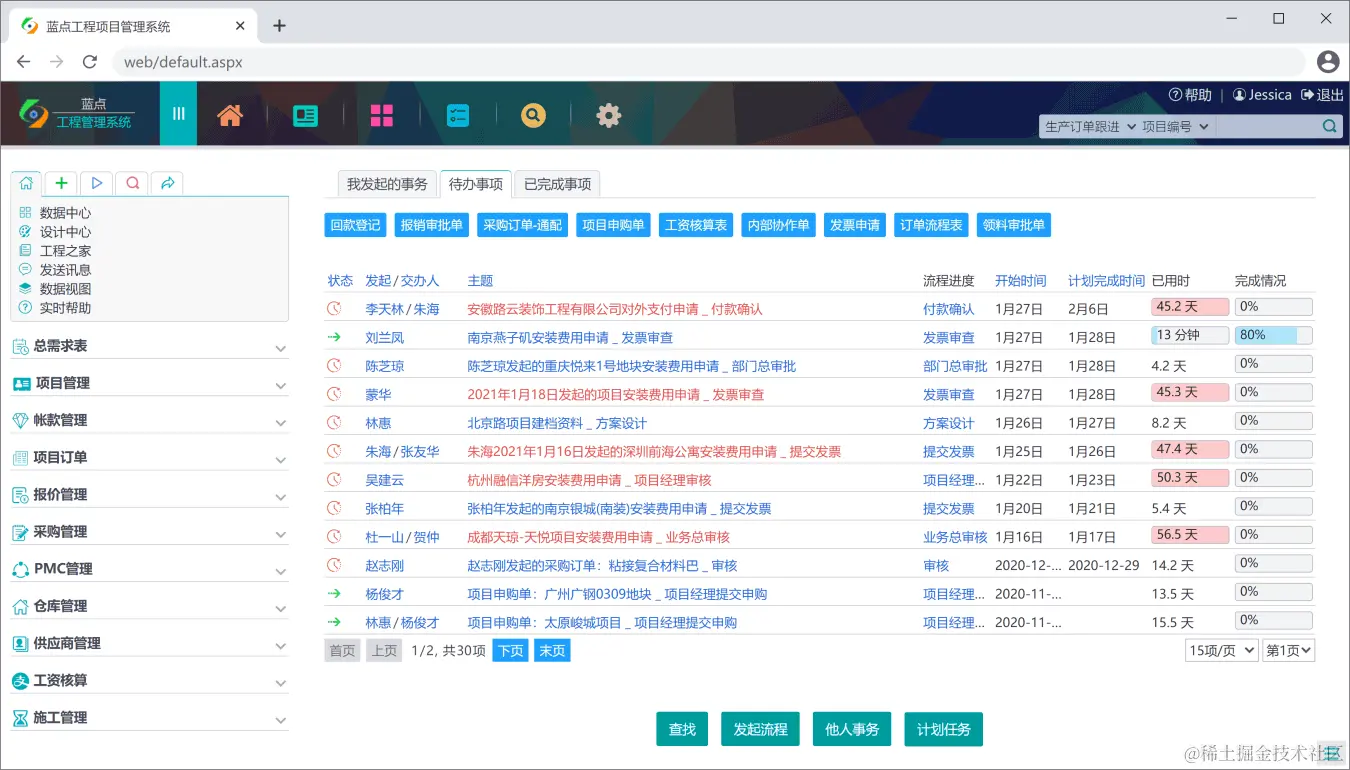Click the 工资核算表 button
The width and height of the screenshot is (1350, 770).
pyautogui.click(x=696, y=225)
